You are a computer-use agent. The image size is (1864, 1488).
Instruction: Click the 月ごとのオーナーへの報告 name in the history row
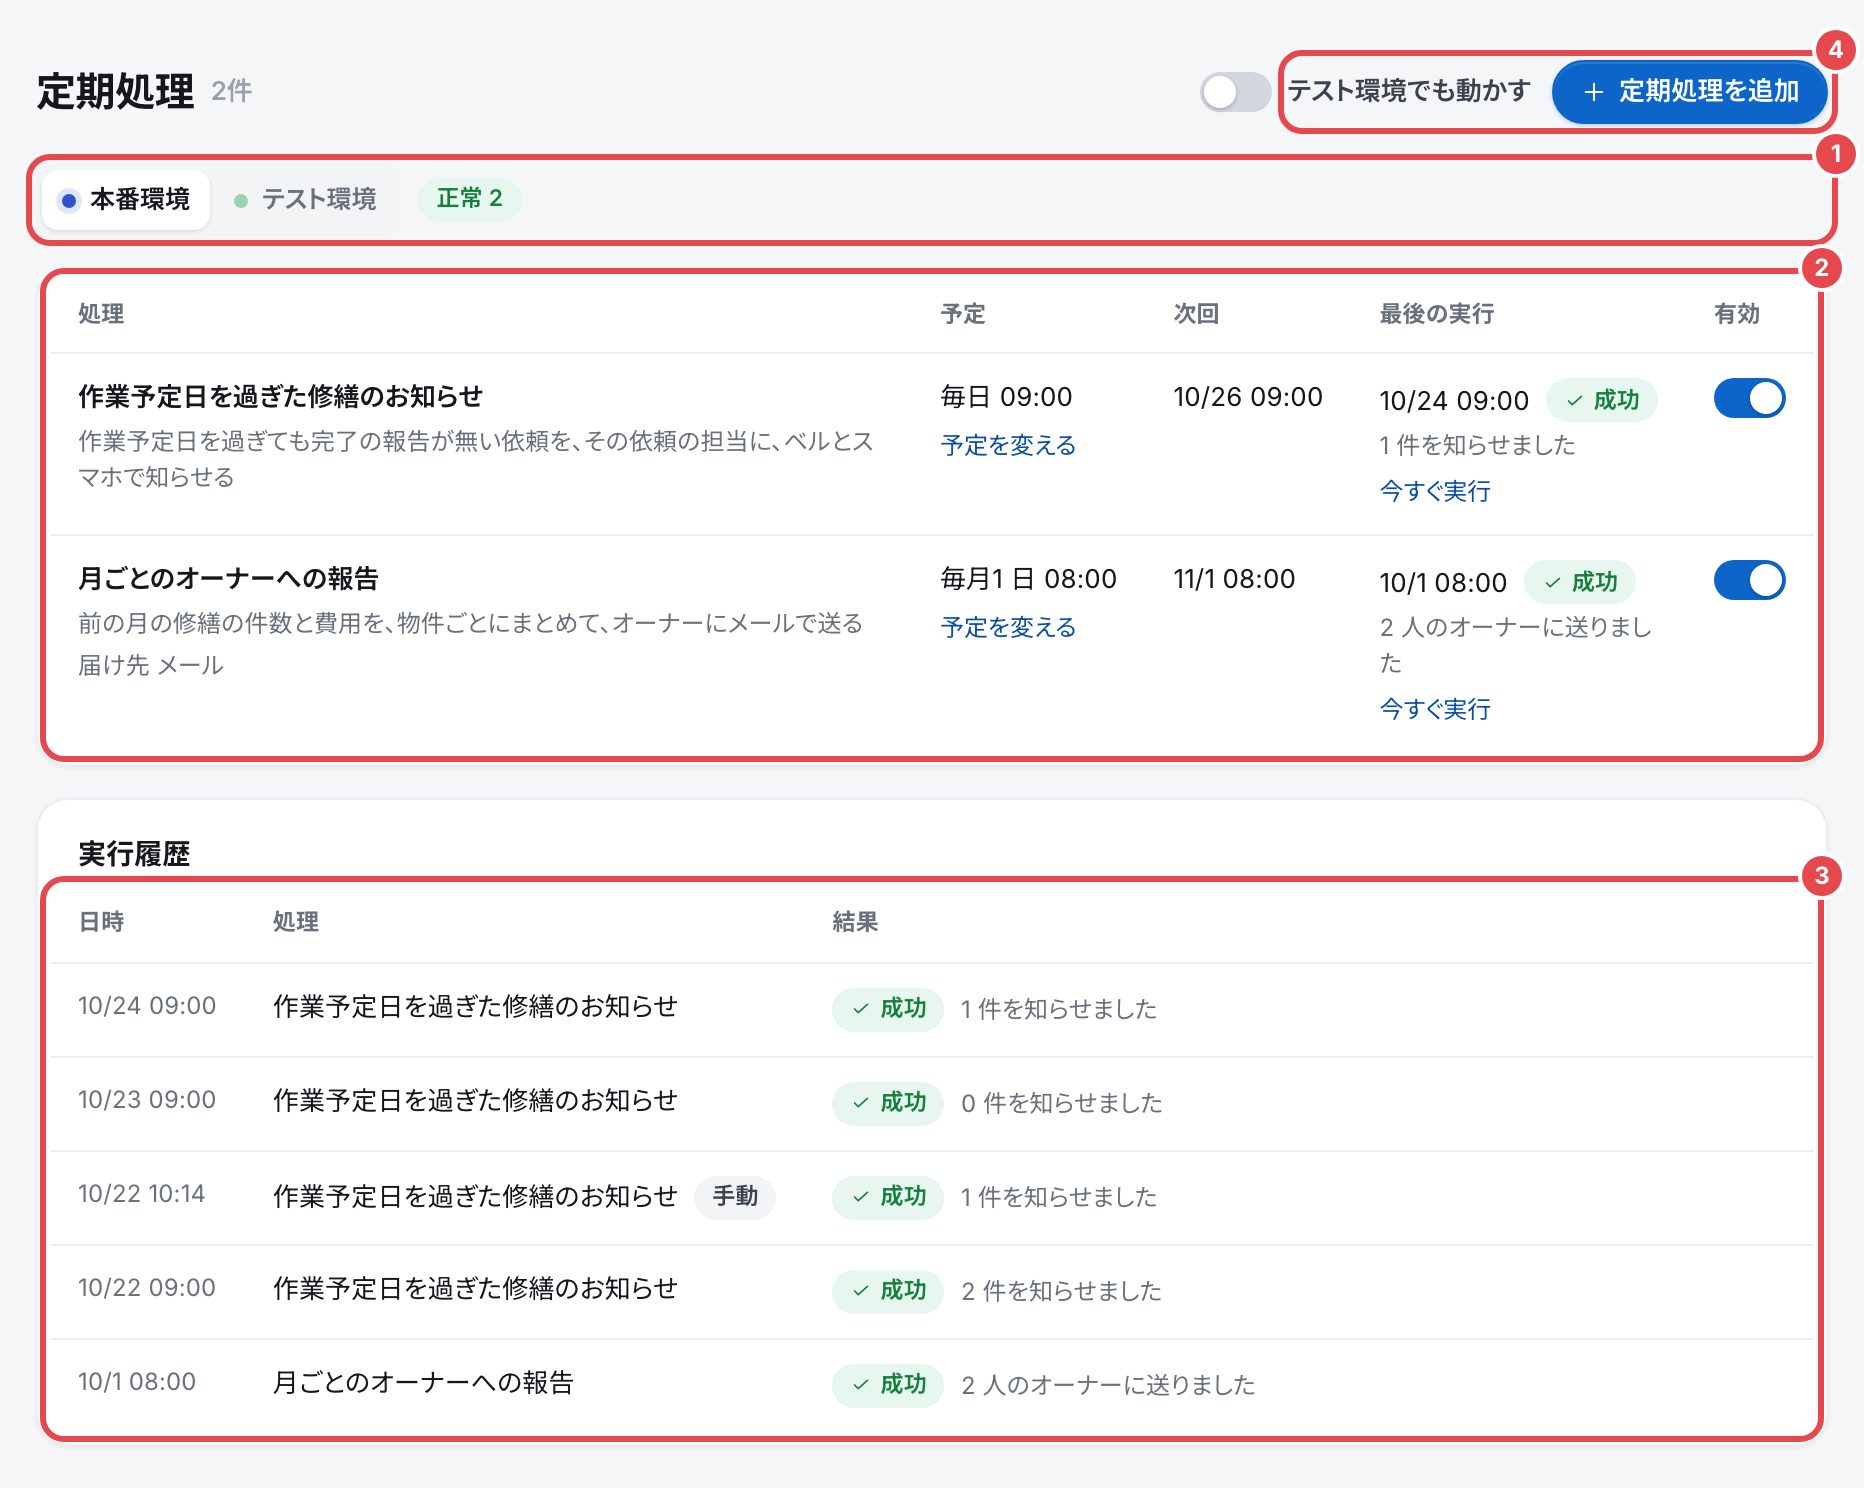point(424,1383)
